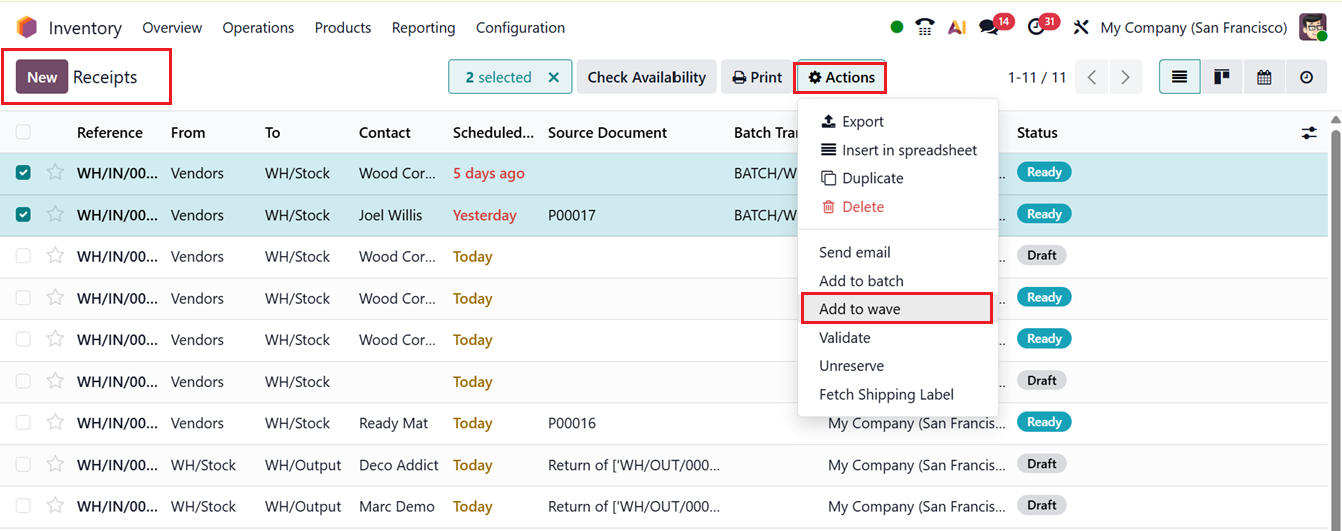Toggle the select-all header checkbox
Image resolution: width=1342 pixels, height=531 pixels.
pyautogui.click(x=23, y=132)
